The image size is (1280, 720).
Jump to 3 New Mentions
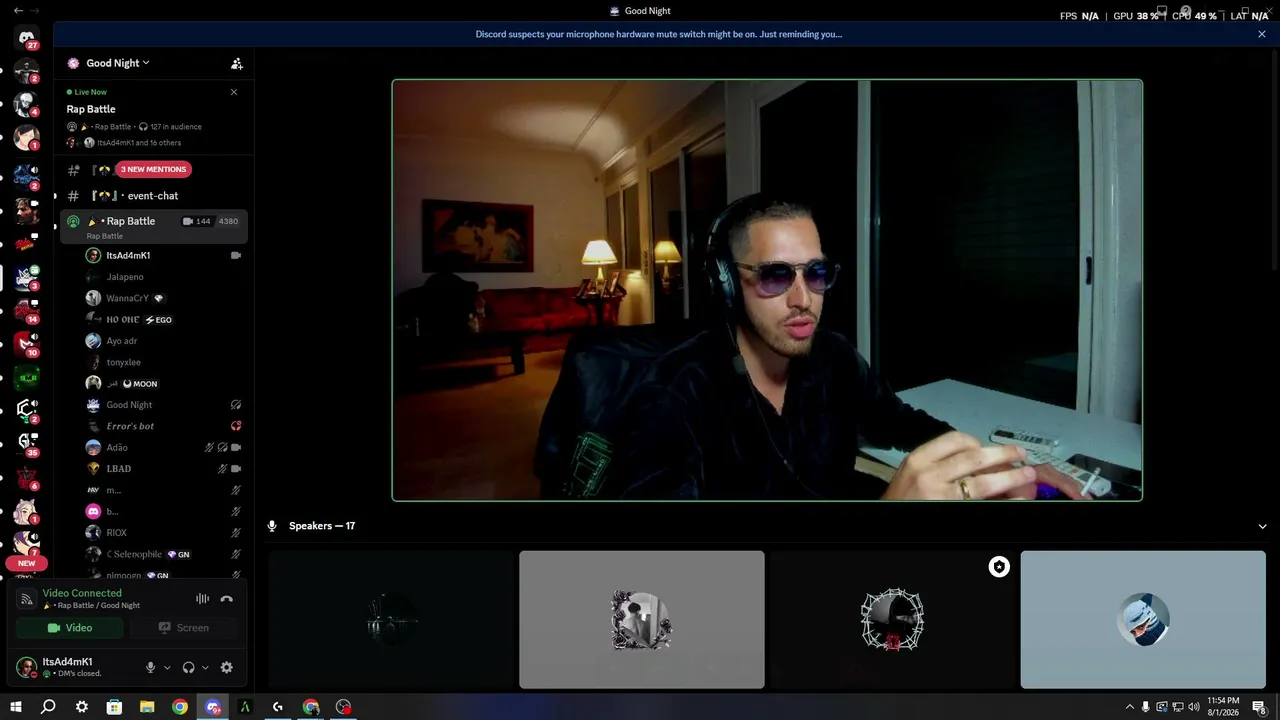[x=154, y=169]
